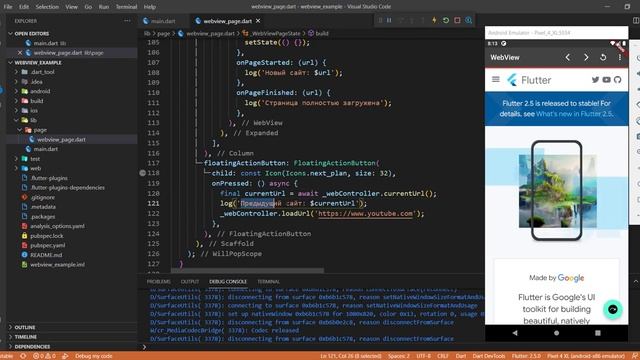Close webview_page.dart in Open Editors list
Viewport: 640px width, 360px height.
click(20, 53)
